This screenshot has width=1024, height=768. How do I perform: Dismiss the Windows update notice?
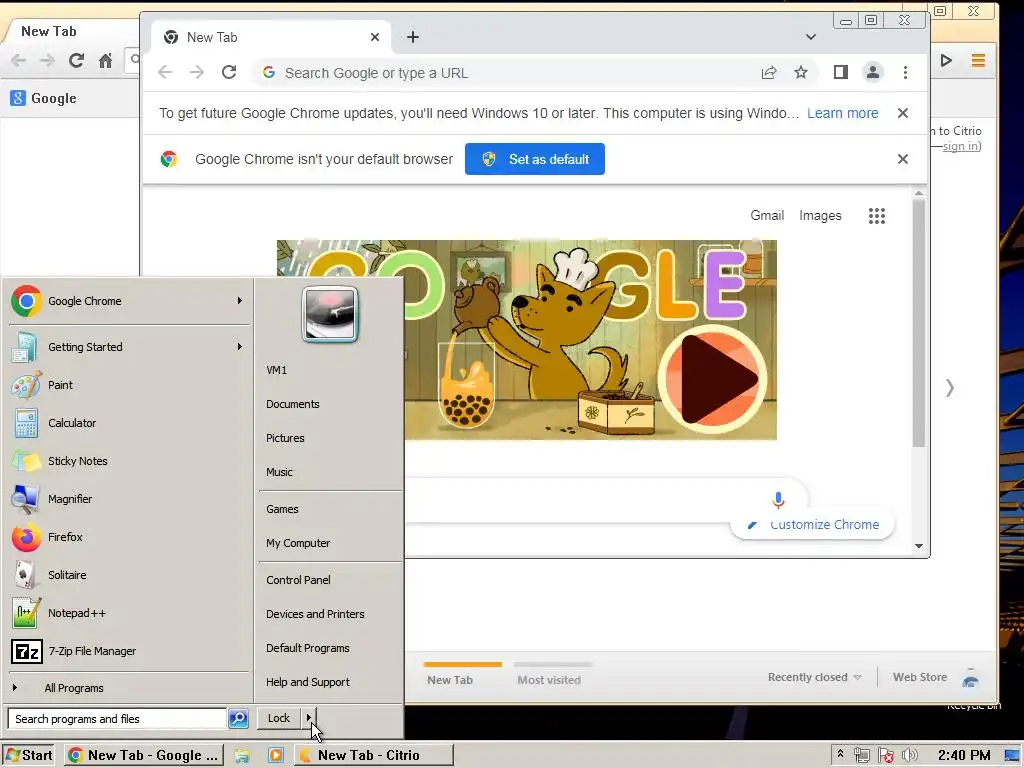[x=903, y=113]
